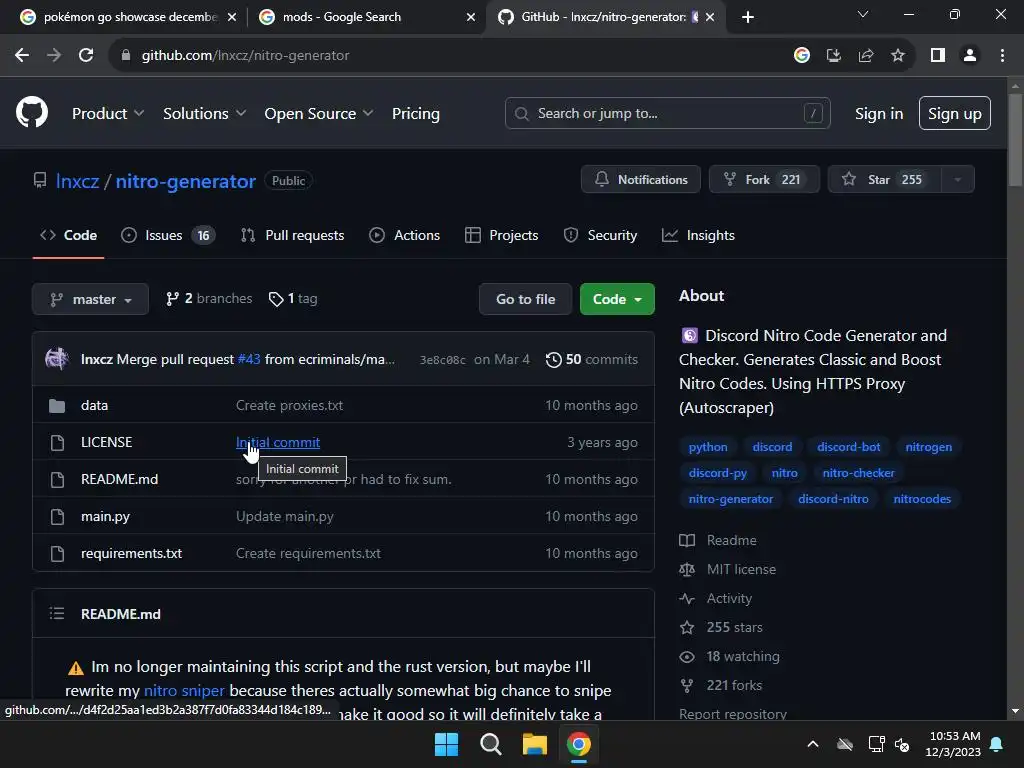
Task: Toggle Chrome side panel
Action: (938, 56)
